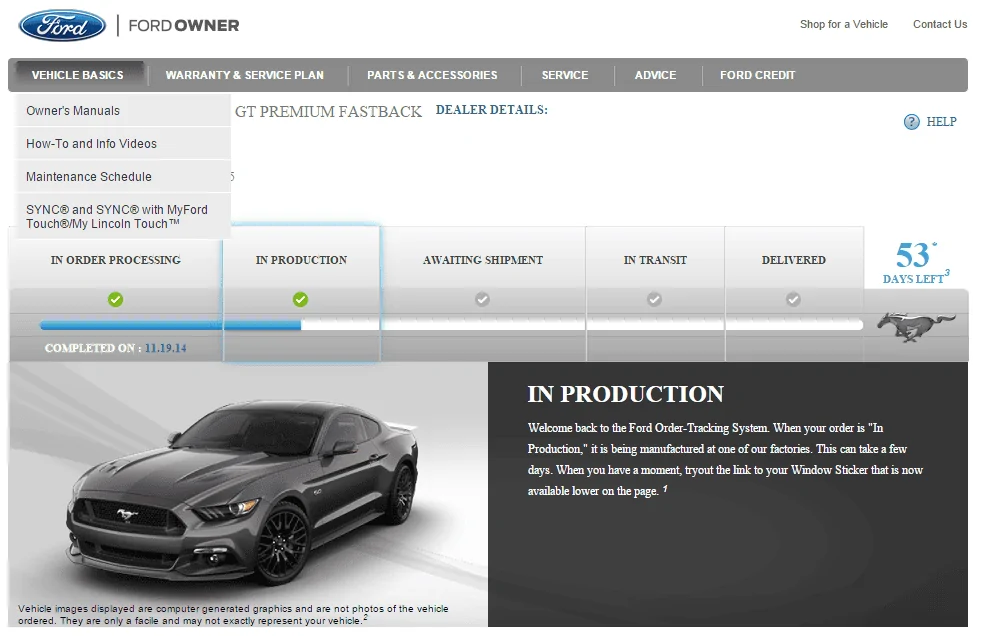Click the HELP link text
This screenshot has height=636, width=986.
(x=941, y=122)
